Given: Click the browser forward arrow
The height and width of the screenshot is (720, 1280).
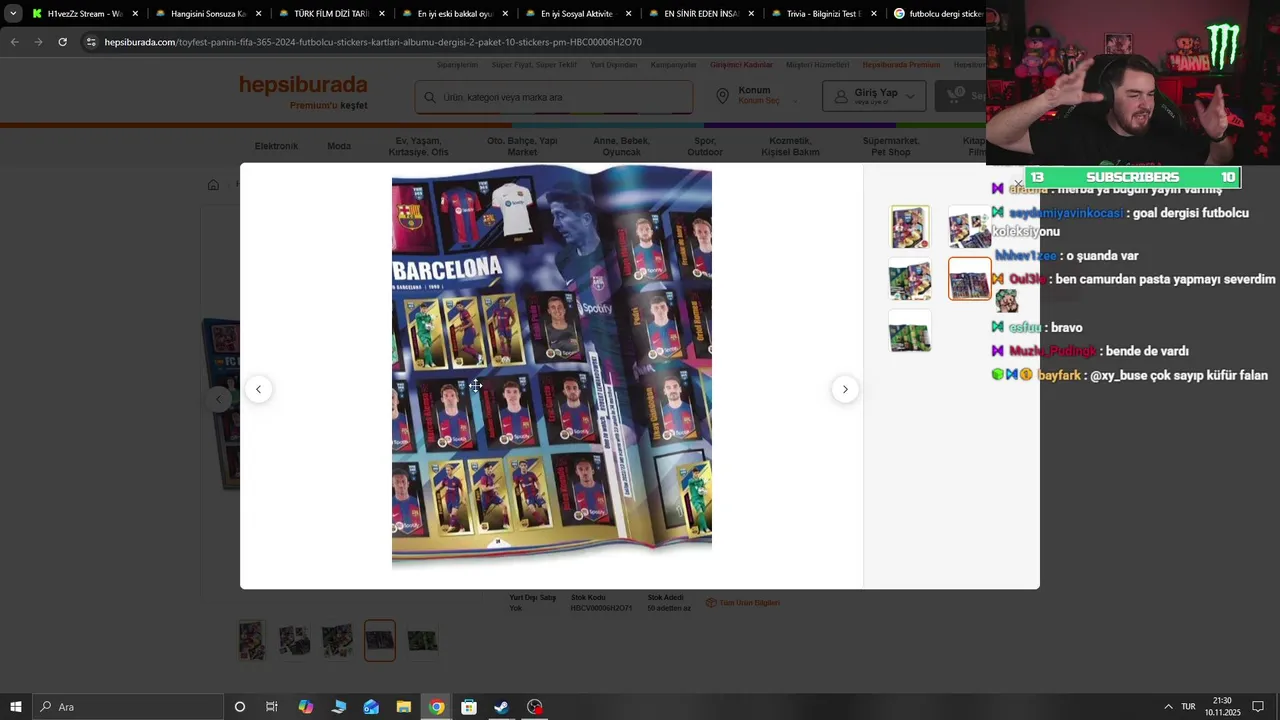Looking at the screenshot, I should click(38, 42).
